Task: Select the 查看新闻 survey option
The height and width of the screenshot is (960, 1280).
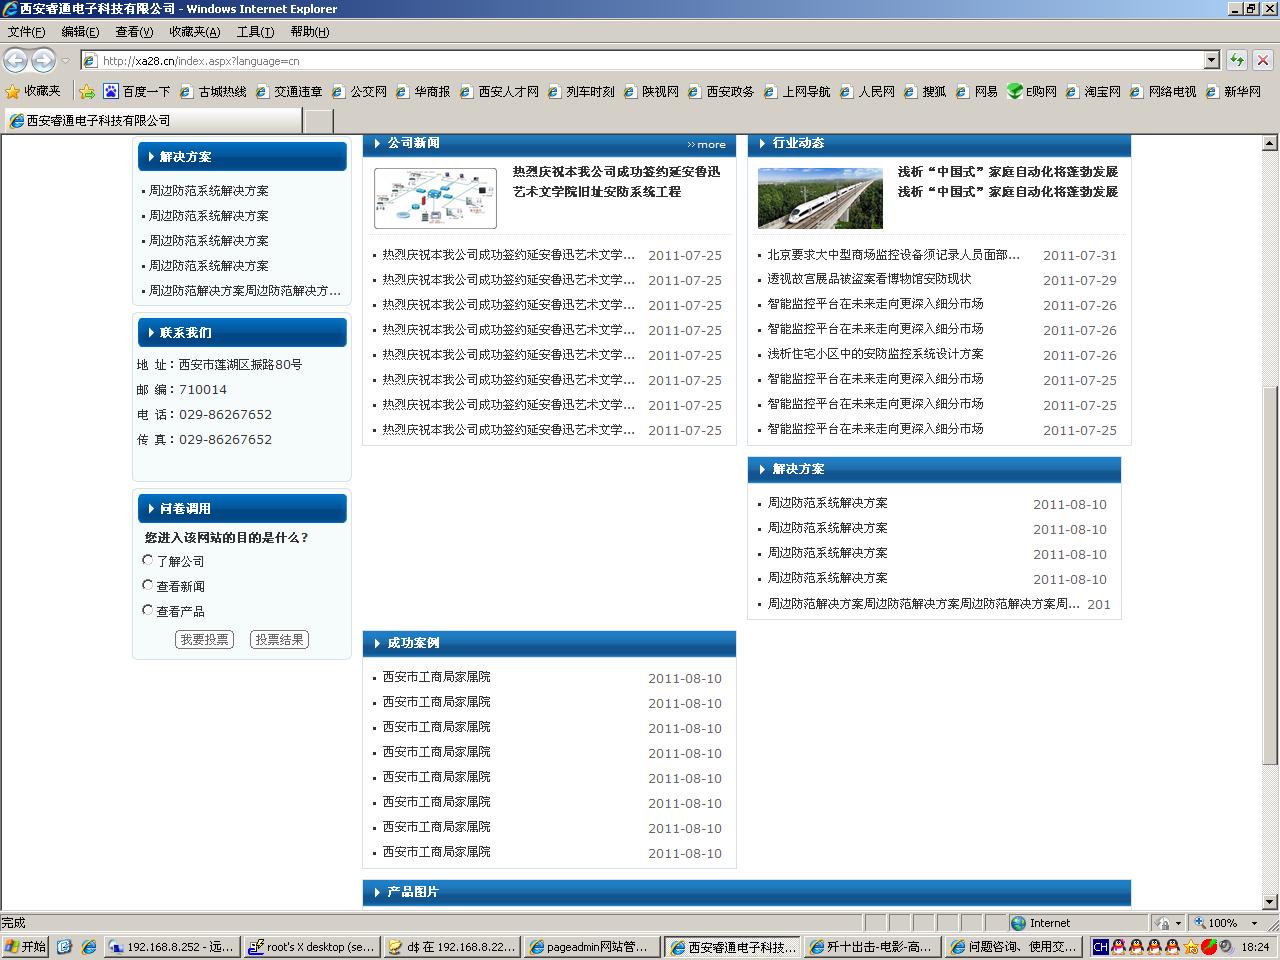Action: click(148, 585)
